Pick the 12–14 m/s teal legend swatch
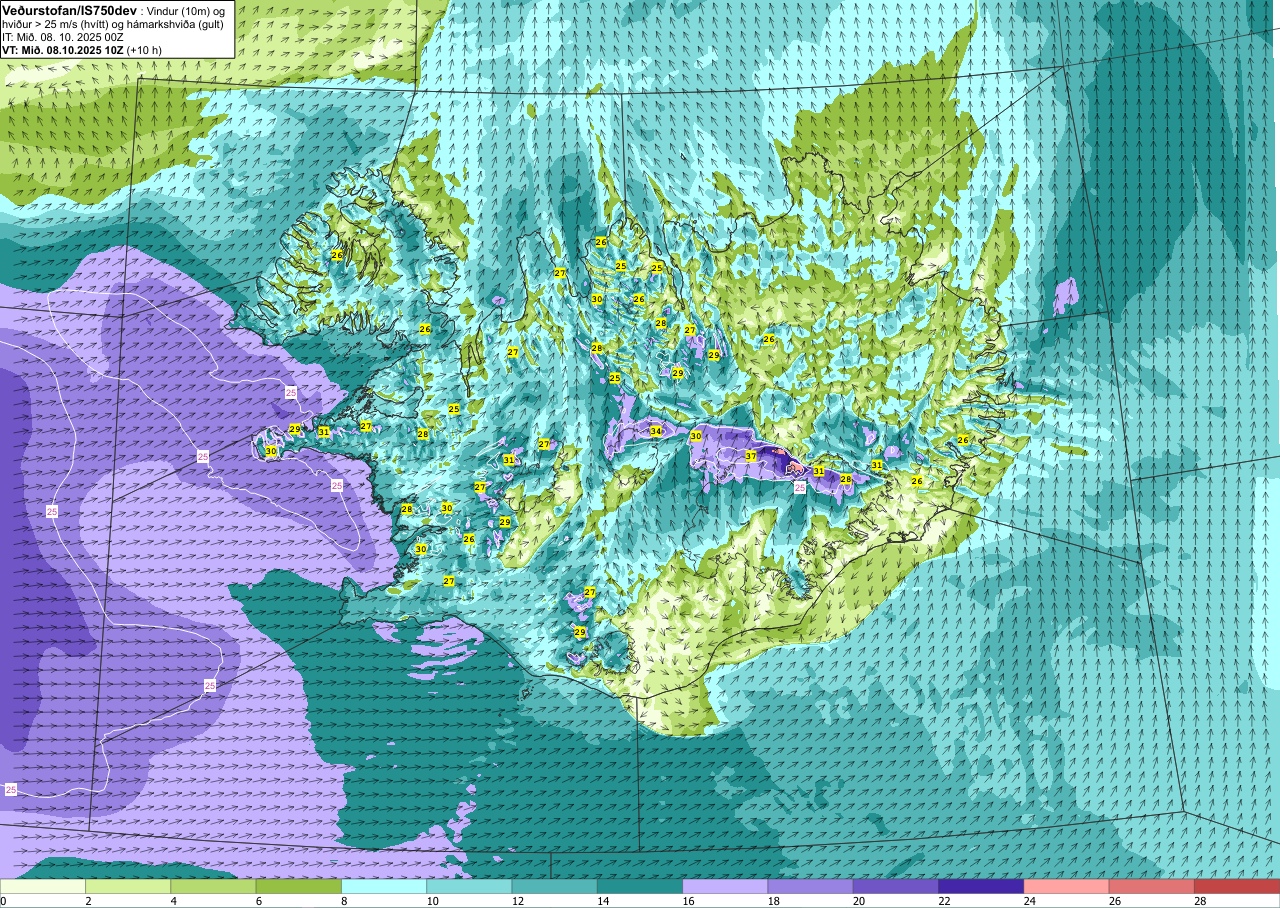Image resolution: width=1280 pixels, height=908 pixels. coord(554,886)
